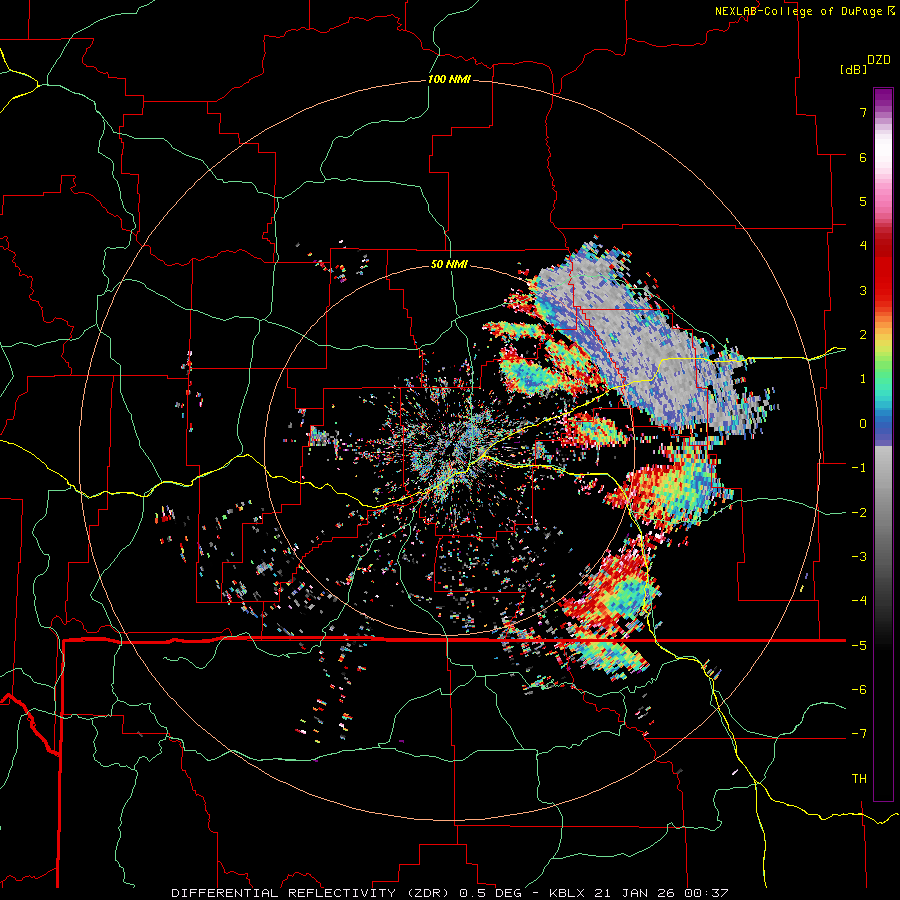Click the -1 value on the color scale

[x=859, y=468]
